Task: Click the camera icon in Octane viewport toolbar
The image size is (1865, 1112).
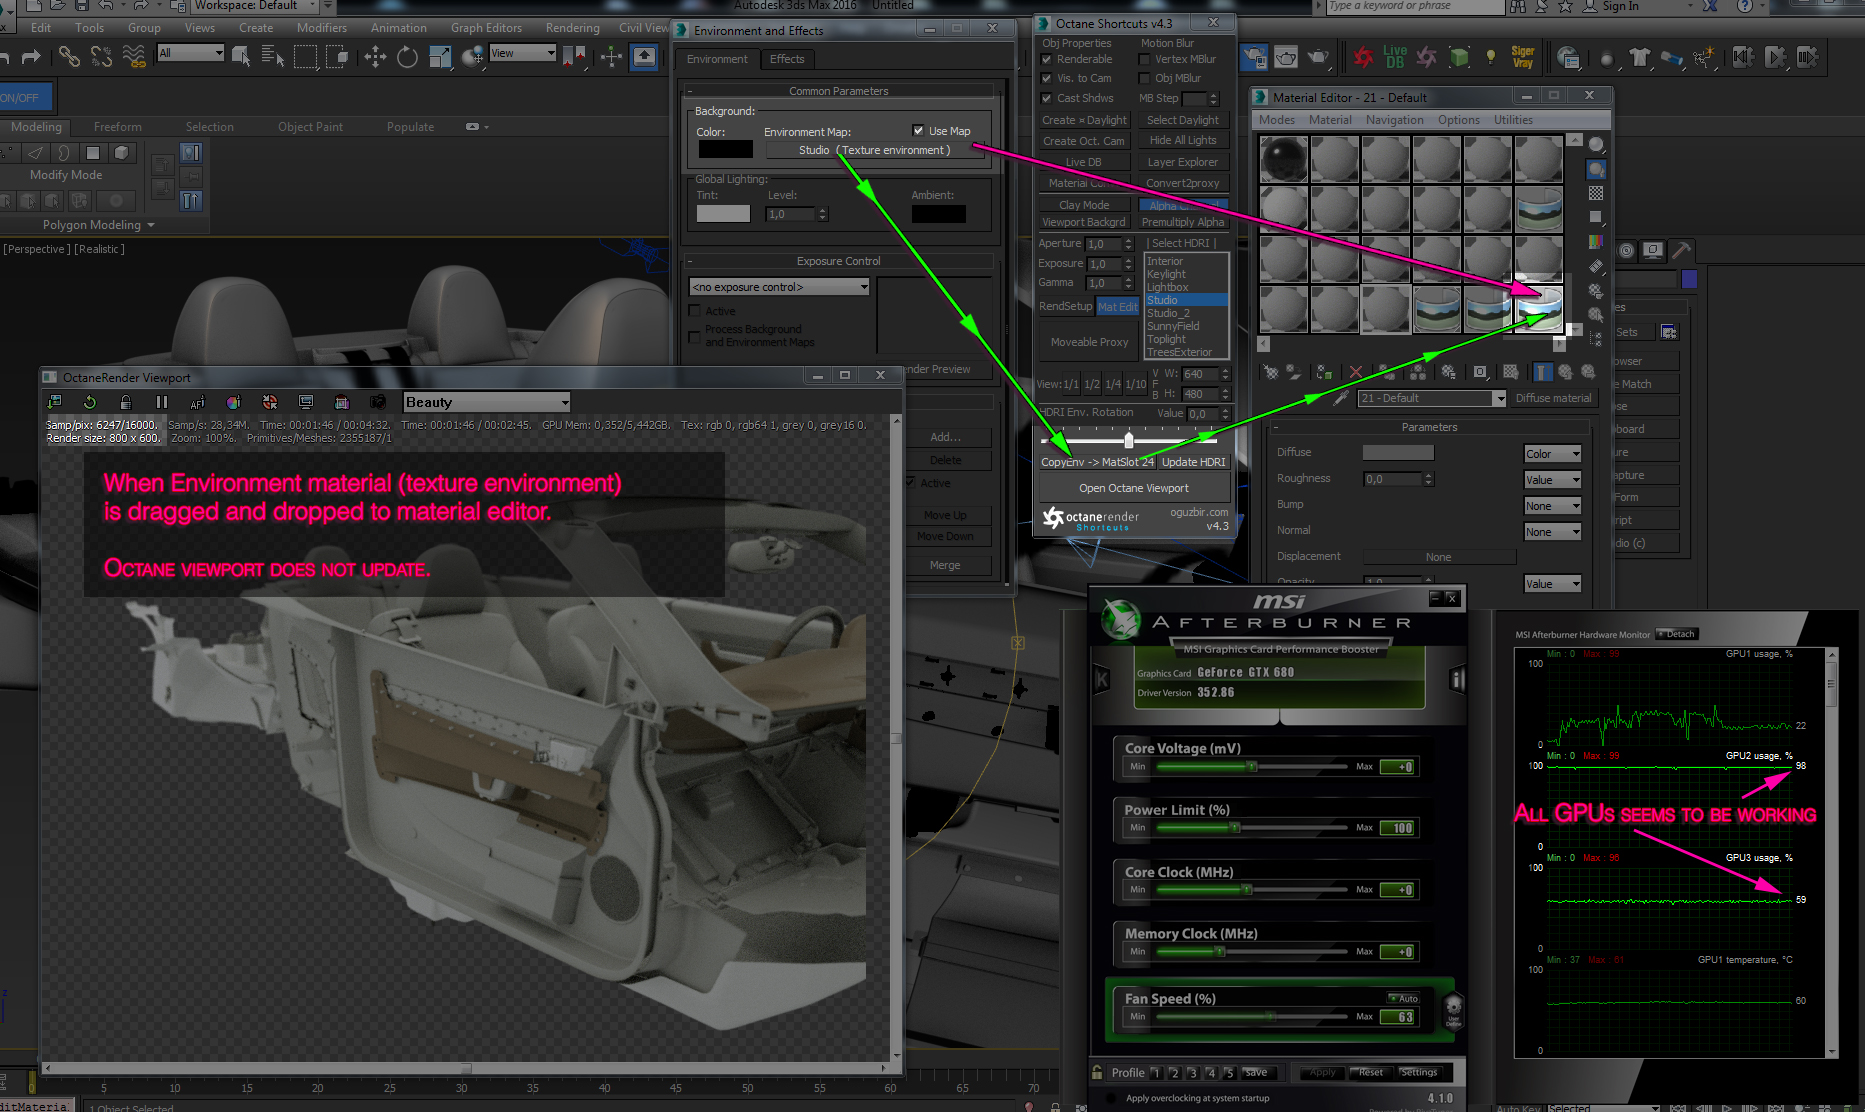Action: 378,402
